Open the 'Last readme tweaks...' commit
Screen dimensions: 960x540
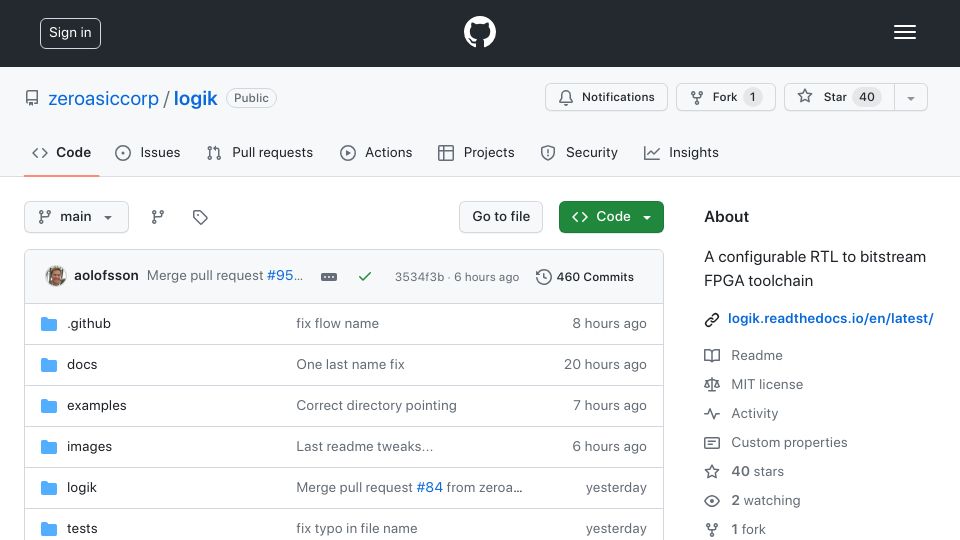[364, 446]
